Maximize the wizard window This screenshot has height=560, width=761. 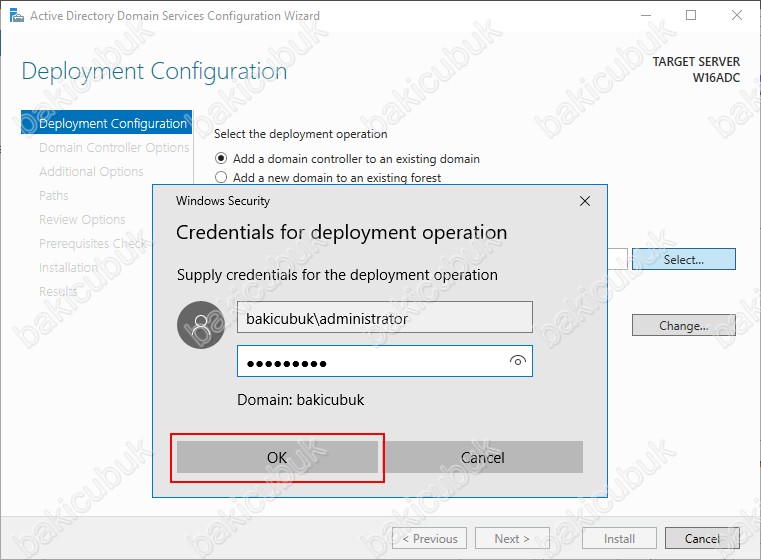tap(691, 16)
